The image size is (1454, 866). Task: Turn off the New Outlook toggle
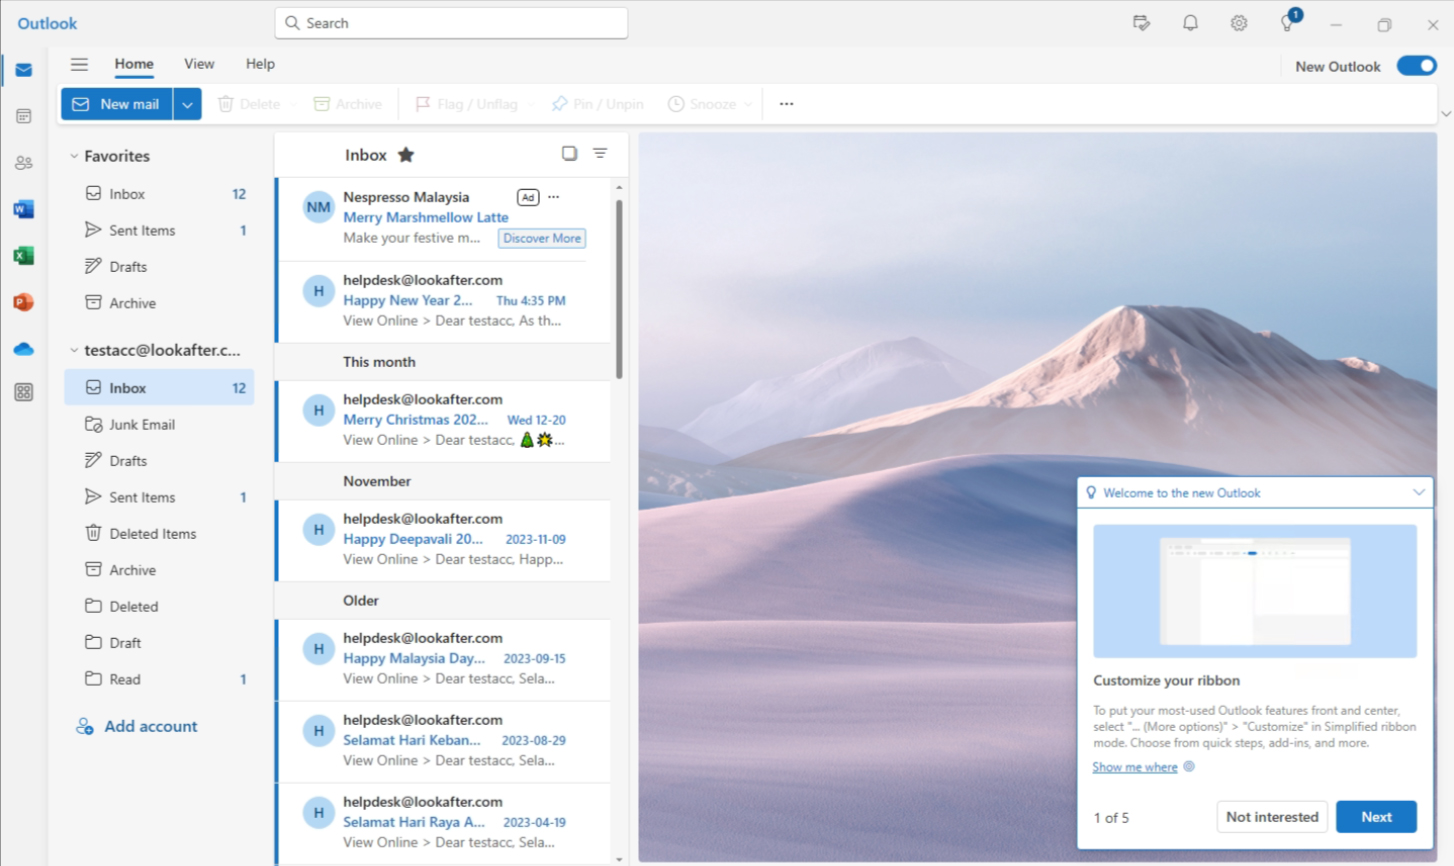tap(1416, 66)
